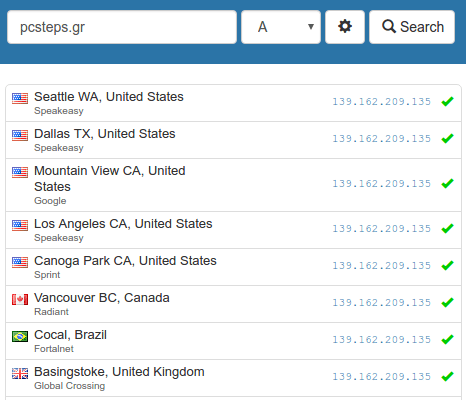Open IP address link for Vancouver BC

[x=382, y=302]
